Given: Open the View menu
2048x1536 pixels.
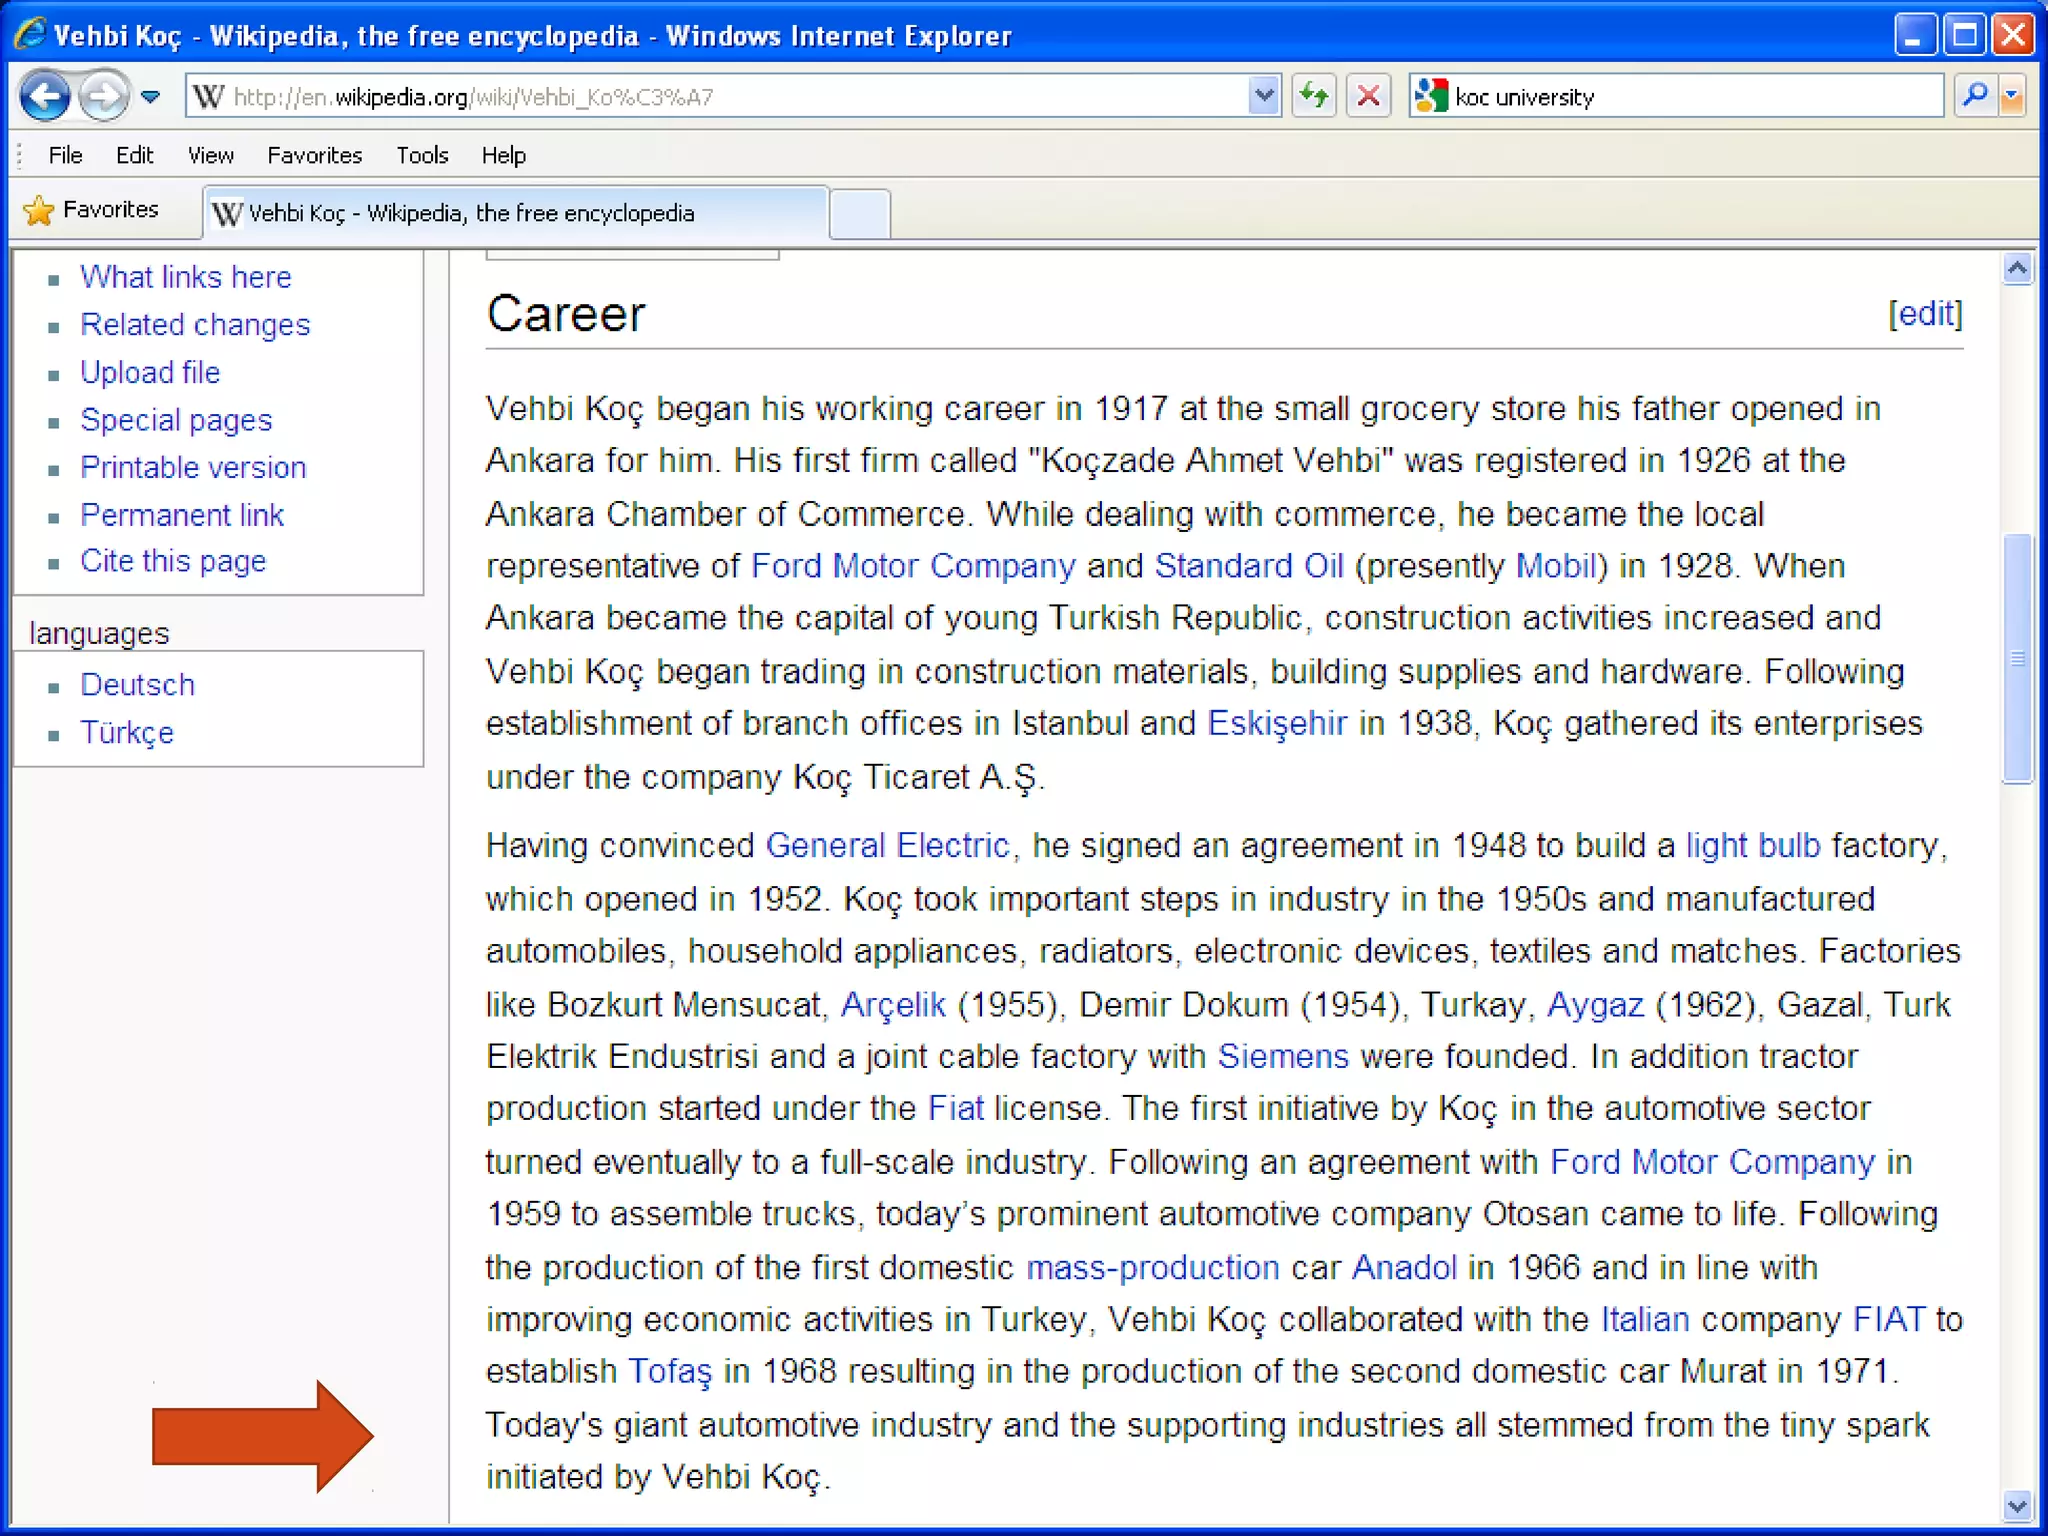Looking at the screenshot, I should [x=210, y=155].
